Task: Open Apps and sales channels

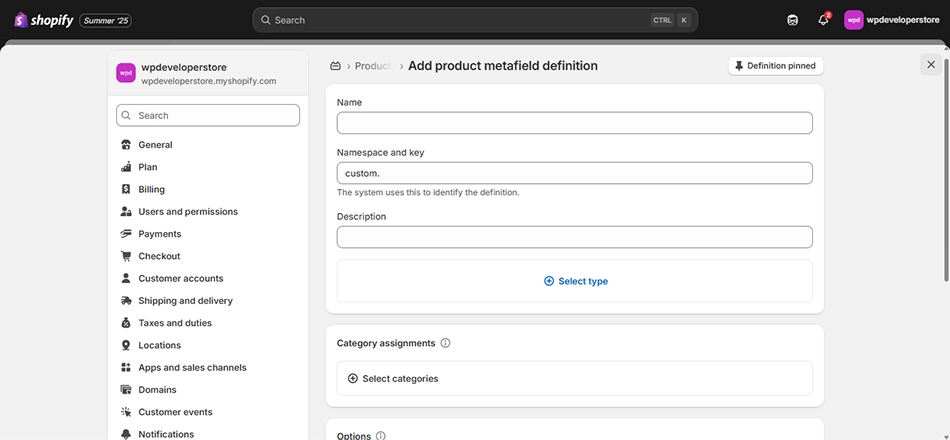Action: tap(192, 367)
